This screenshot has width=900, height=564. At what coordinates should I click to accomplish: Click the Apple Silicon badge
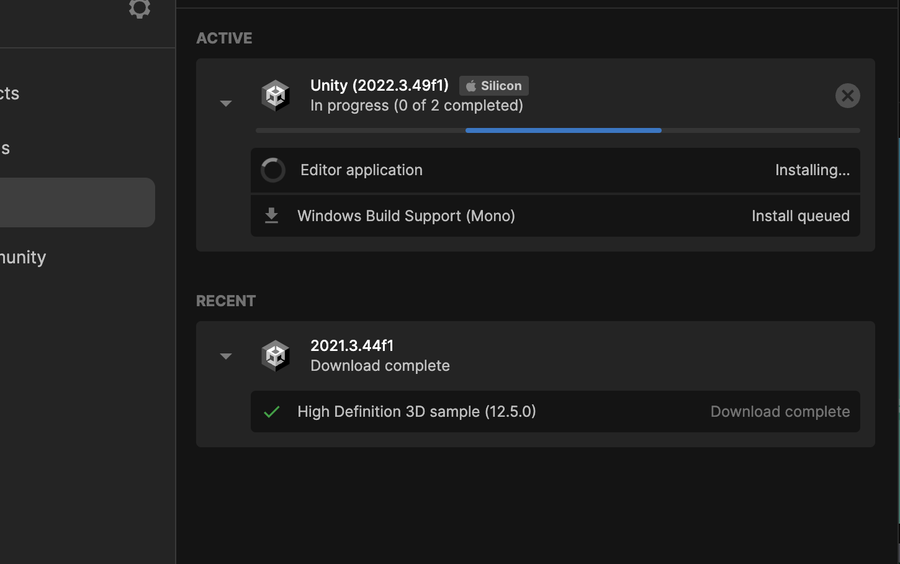pyautogui.click(x=494, y=86)
